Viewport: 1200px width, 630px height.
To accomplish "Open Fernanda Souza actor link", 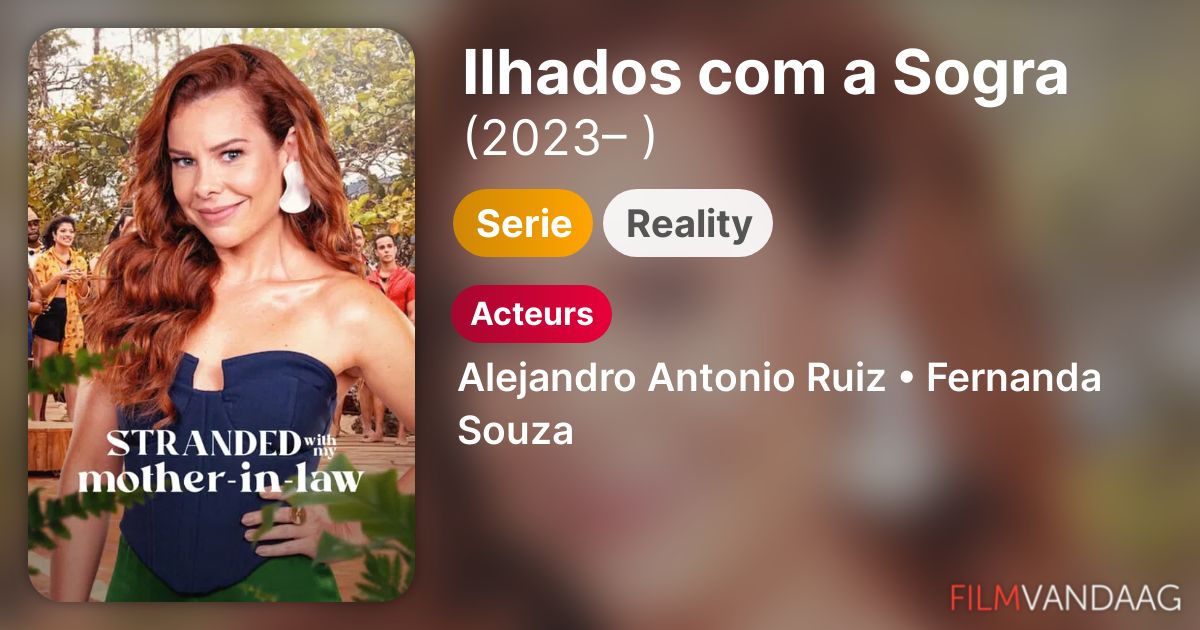I will pos(779,405).
